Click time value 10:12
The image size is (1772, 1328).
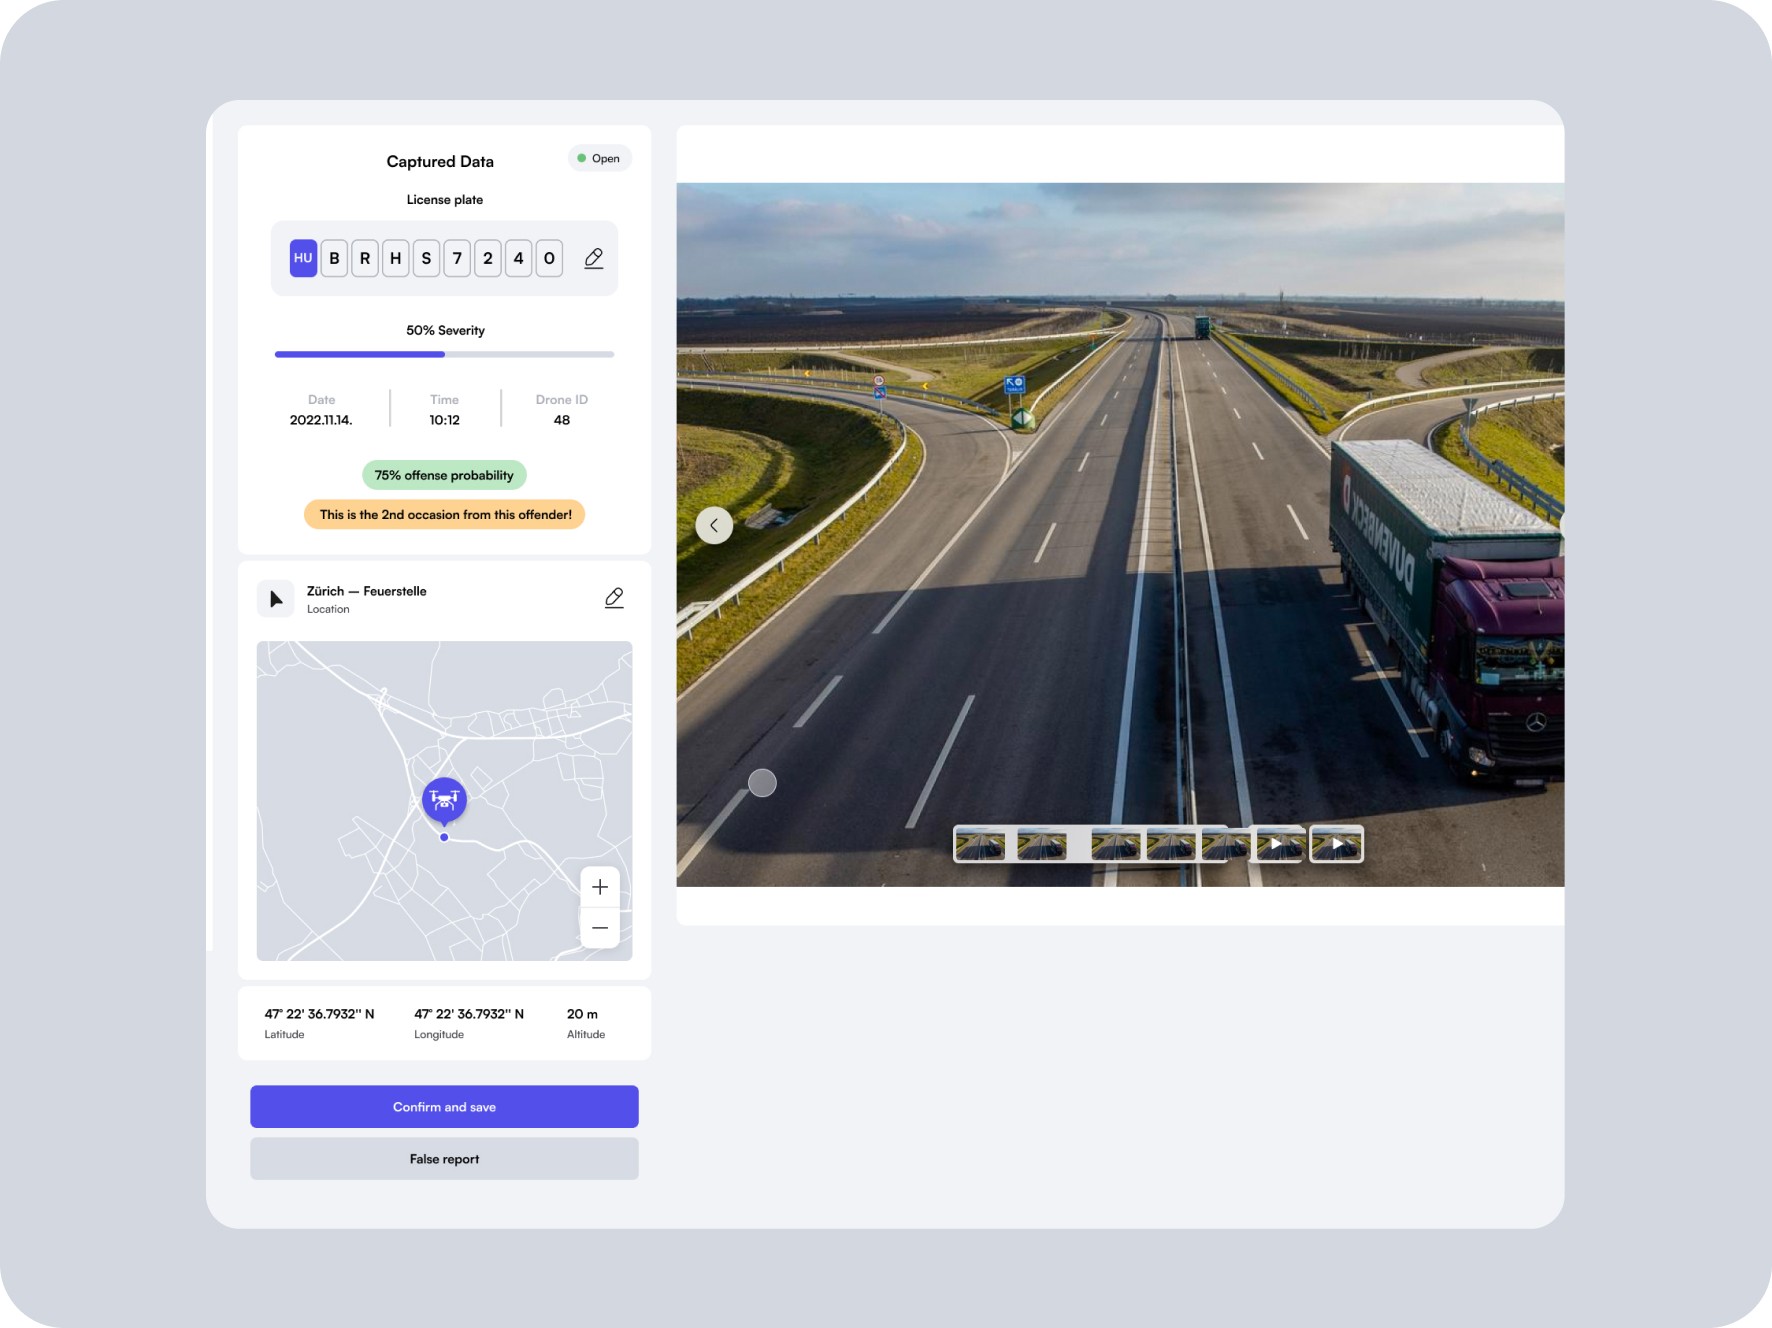[445, 420]
